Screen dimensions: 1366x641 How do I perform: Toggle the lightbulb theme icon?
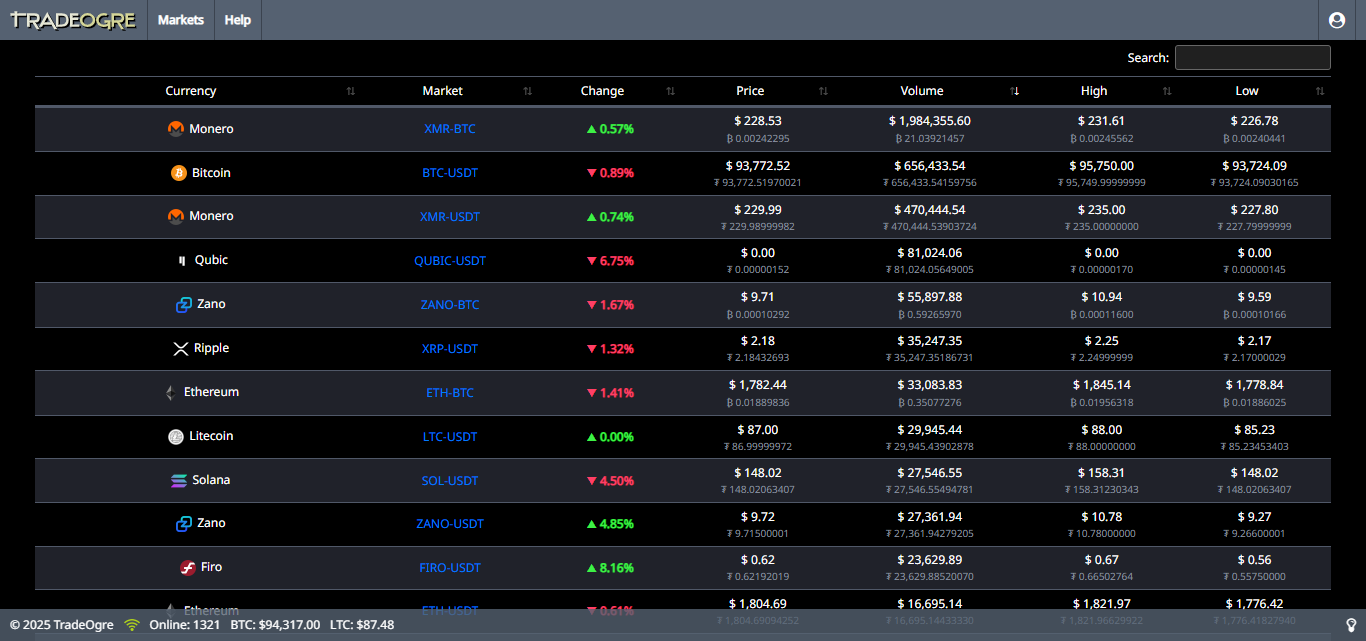[1351, 625]
